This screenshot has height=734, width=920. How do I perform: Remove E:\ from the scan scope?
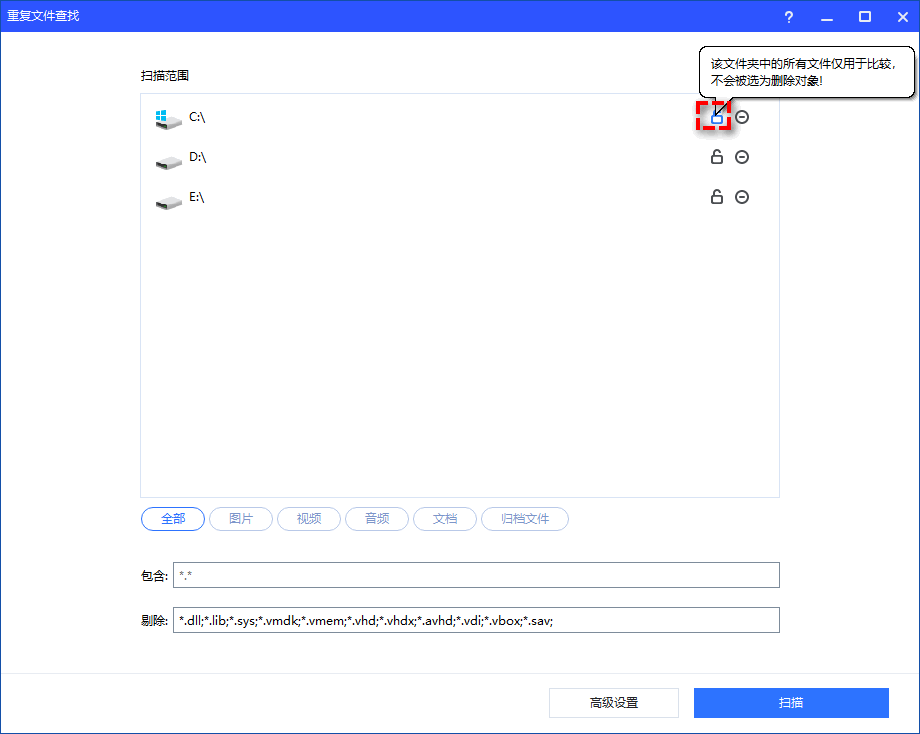click(741, 196)
